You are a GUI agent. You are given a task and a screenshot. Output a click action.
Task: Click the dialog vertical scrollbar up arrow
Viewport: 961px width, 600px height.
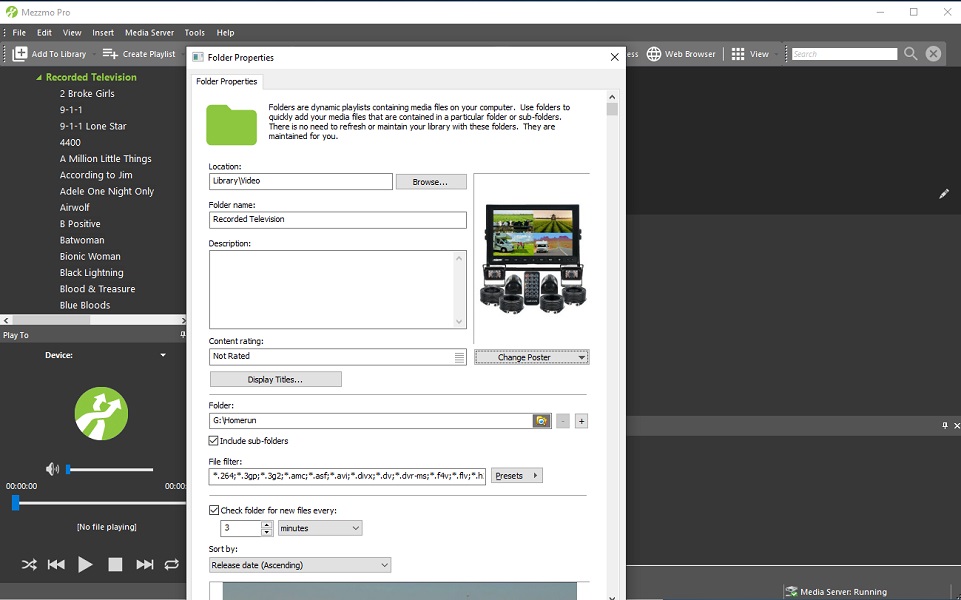click(612, 97)
